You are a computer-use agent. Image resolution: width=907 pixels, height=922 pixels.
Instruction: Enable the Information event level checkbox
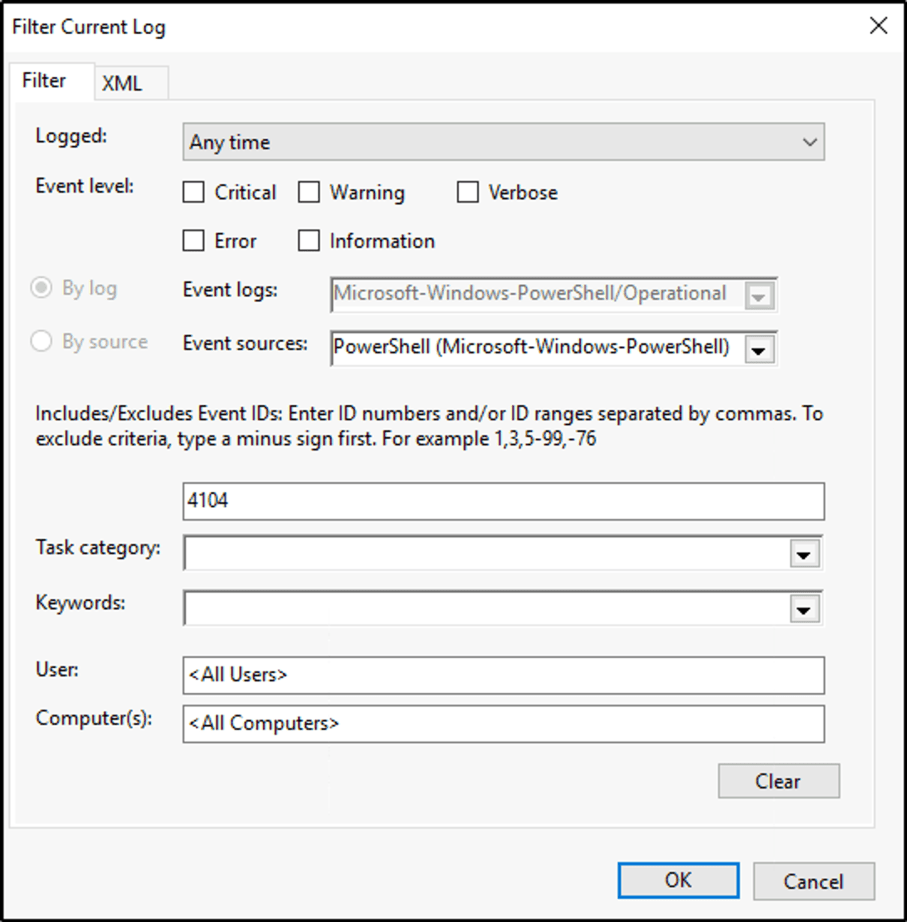point(308,240)
